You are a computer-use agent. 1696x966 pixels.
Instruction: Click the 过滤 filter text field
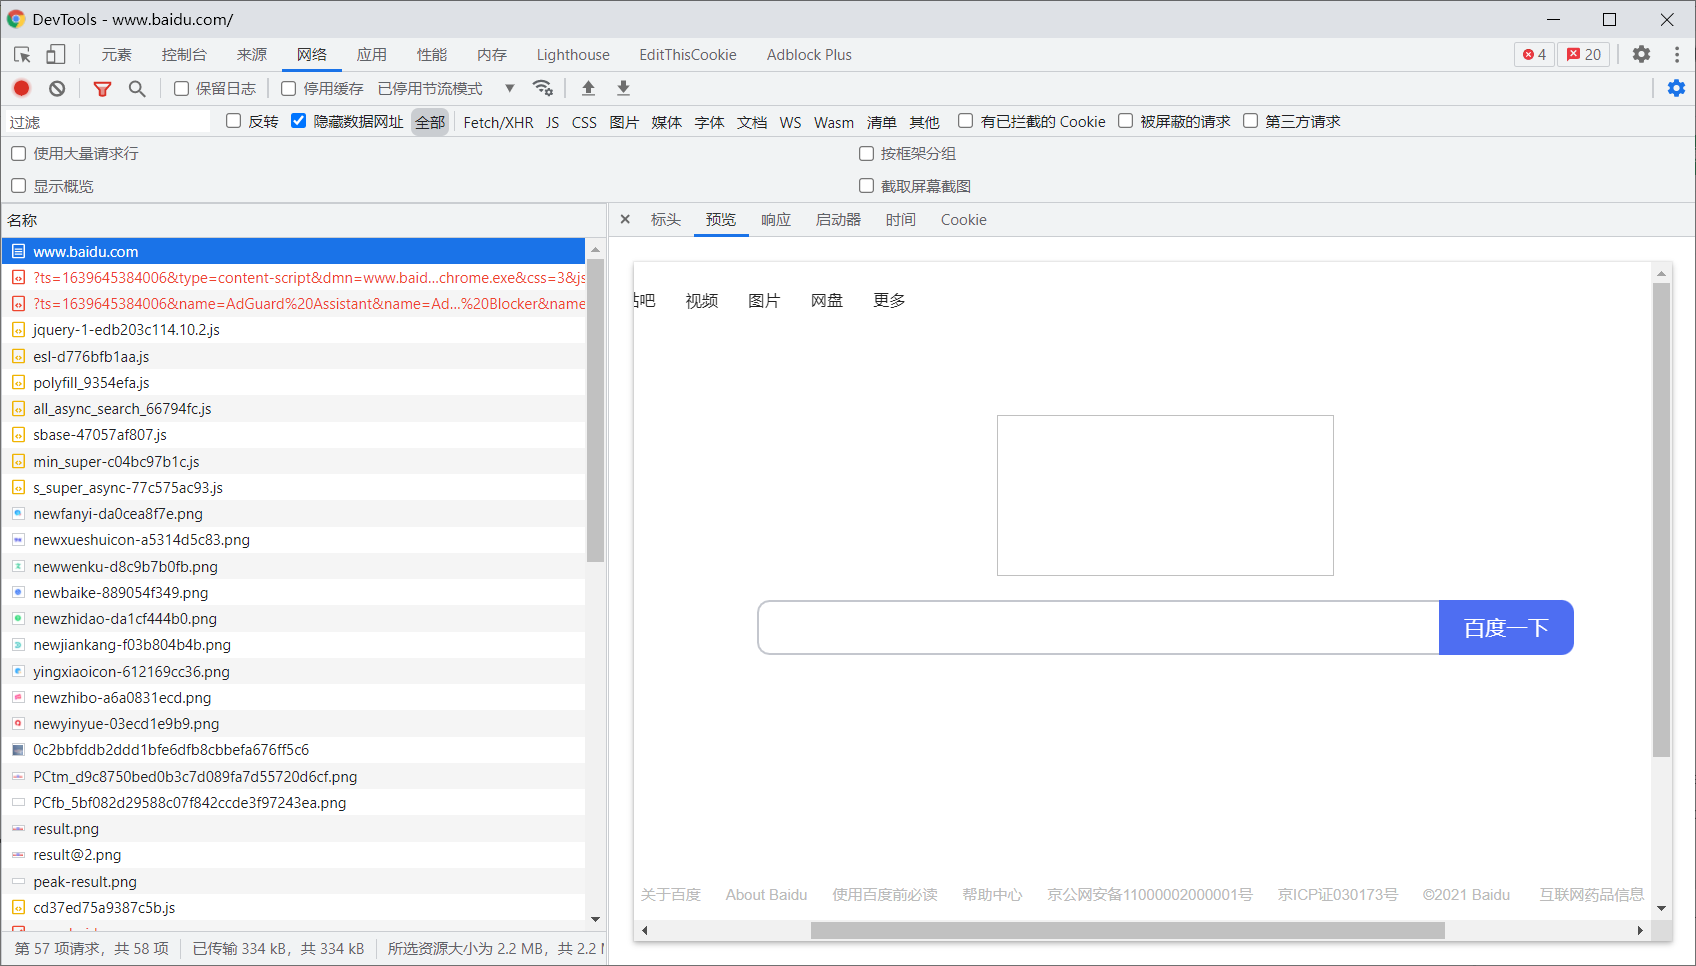point(108,122)
